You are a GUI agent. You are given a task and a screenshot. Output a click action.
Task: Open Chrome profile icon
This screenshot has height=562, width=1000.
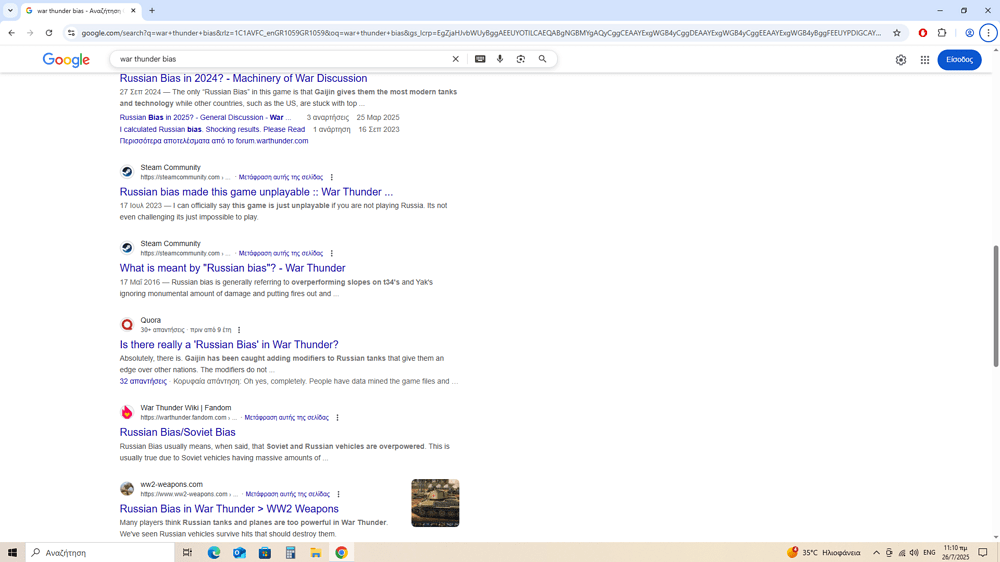pos(969,33)
